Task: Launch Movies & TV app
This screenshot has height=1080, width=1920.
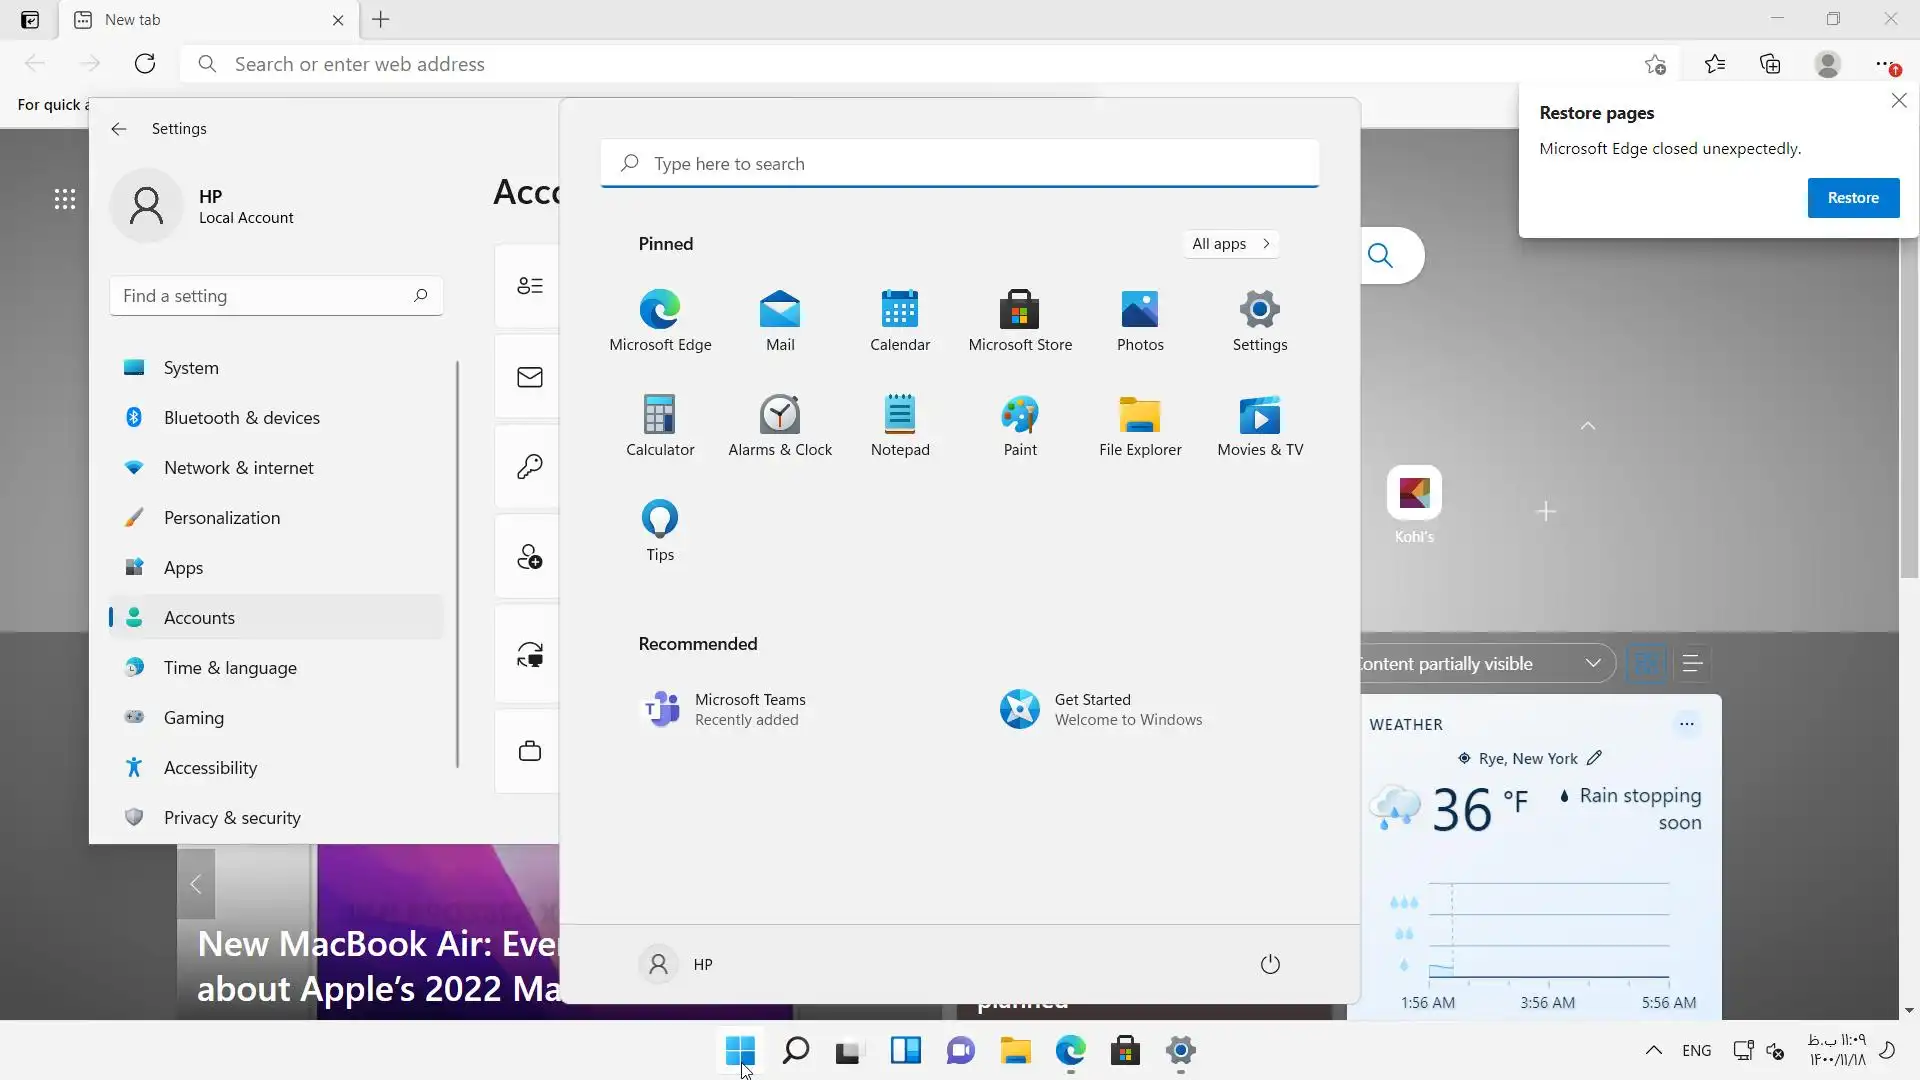Action: (1260, 425)
